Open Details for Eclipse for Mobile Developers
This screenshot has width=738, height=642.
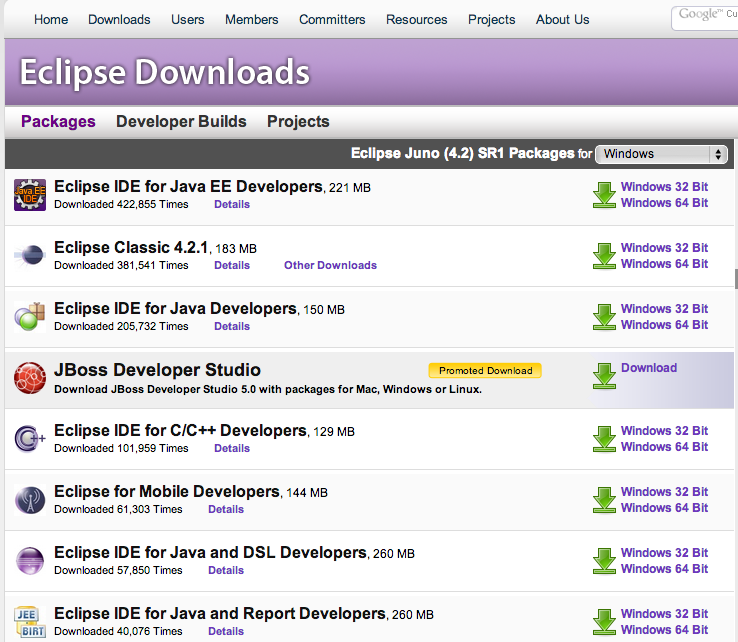[x=226, y=509]
